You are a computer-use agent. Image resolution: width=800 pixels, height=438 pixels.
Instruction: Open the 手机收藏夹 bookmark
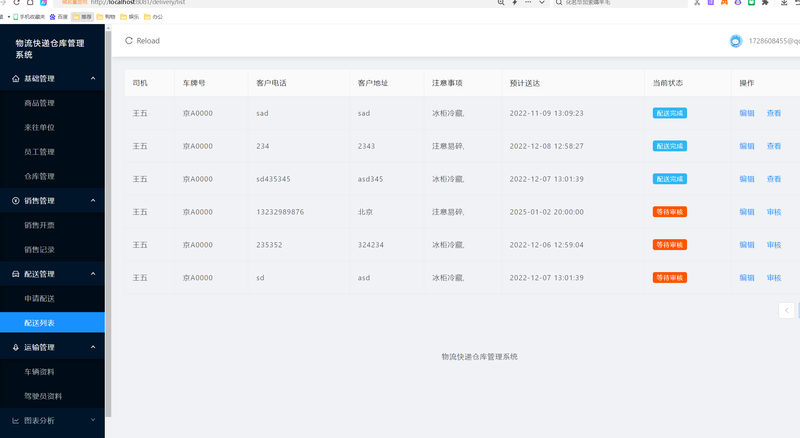click(x=29, y=17)
